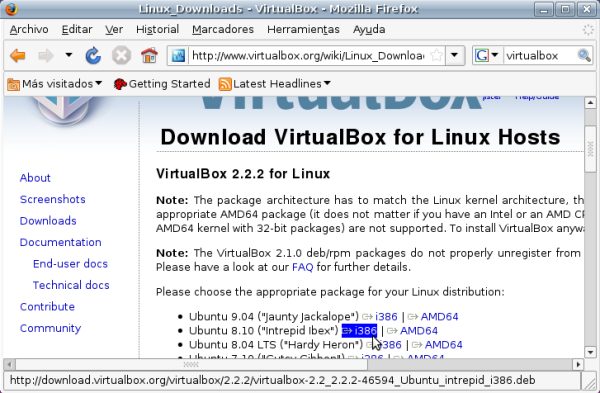Screen dimensions: 600x393
Task: Open the Documentation sidebar link
Action: pyautogui.click(x=60, y=242)
